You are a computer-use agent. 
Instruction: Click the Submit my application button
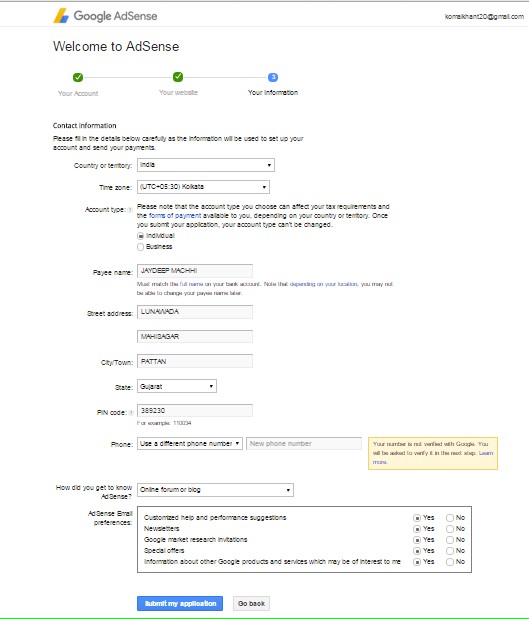[x=180, y=604]
